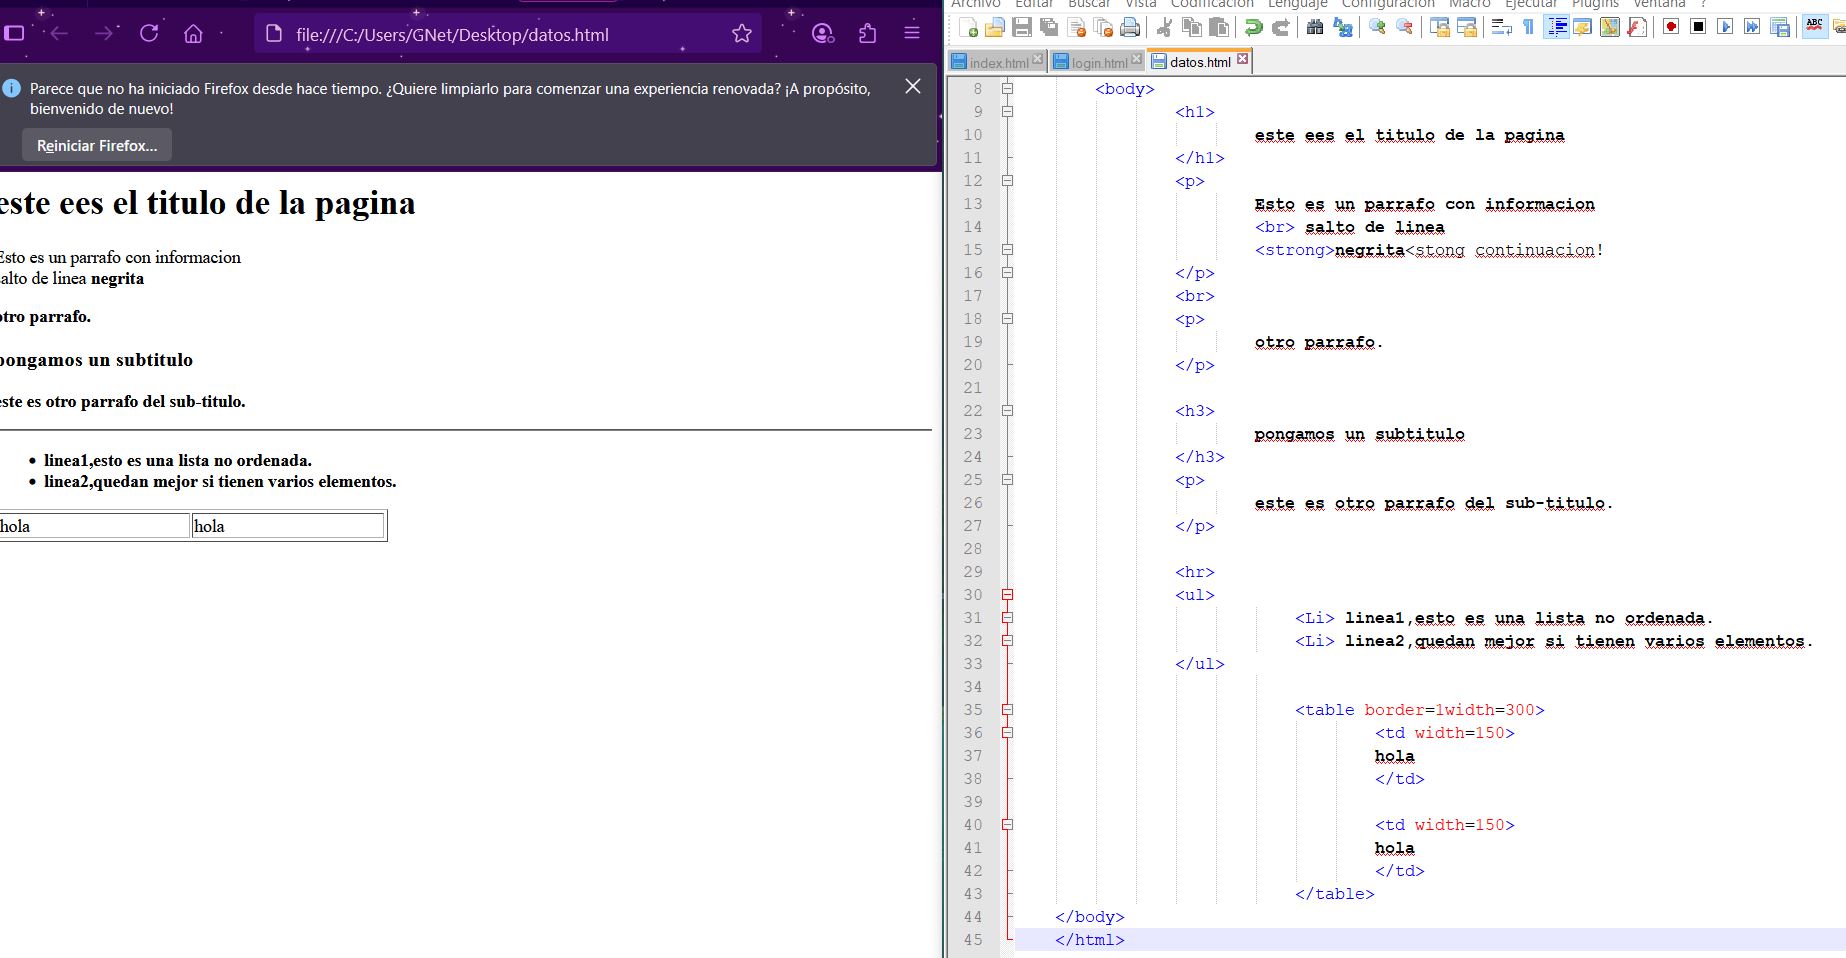
Task: Open Firefox hamburger application menu
Action: (x=912, y=34)
